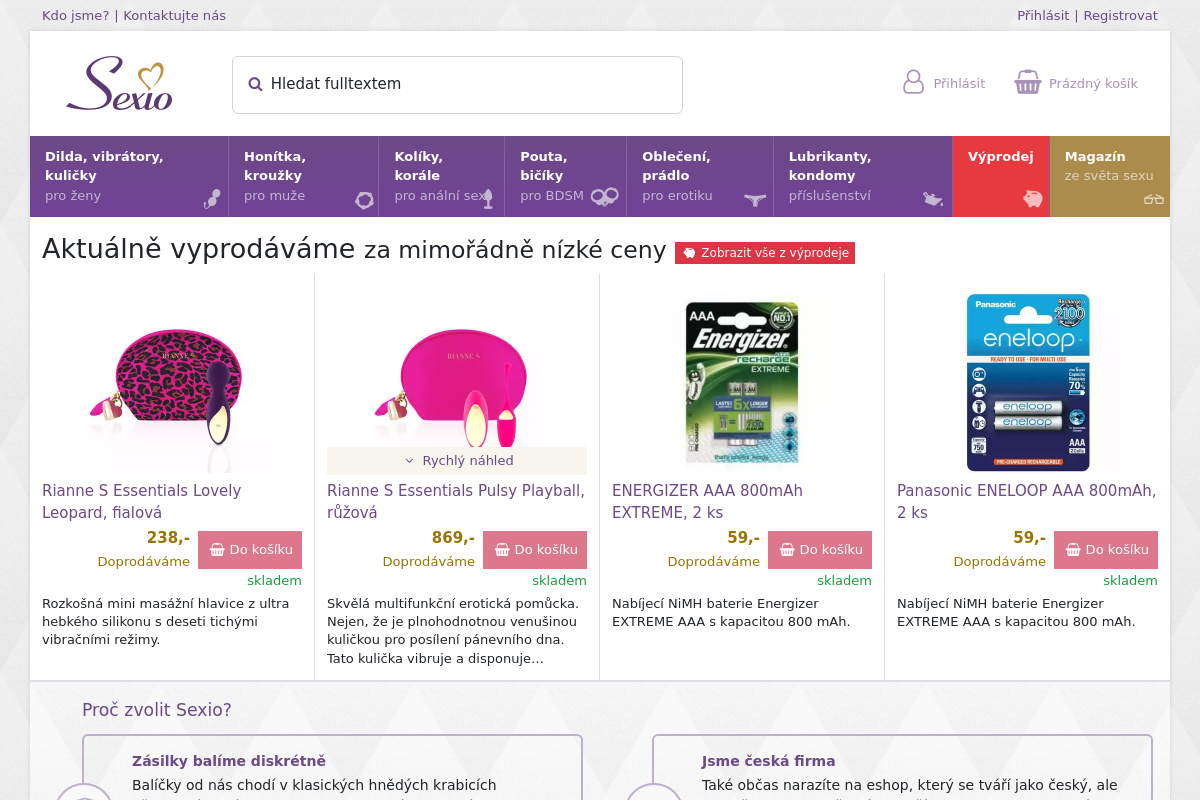The image size is (1200, 800).
Task: Click Proč zvolit Sexio? heading
Action: tap(157, 710)
